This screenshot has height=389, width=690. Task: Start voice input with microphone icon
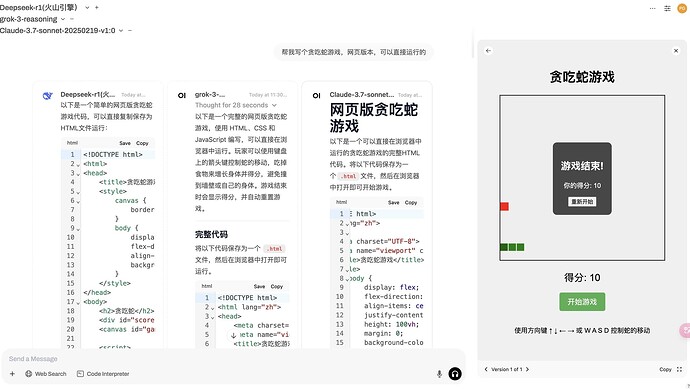(439, 374)
